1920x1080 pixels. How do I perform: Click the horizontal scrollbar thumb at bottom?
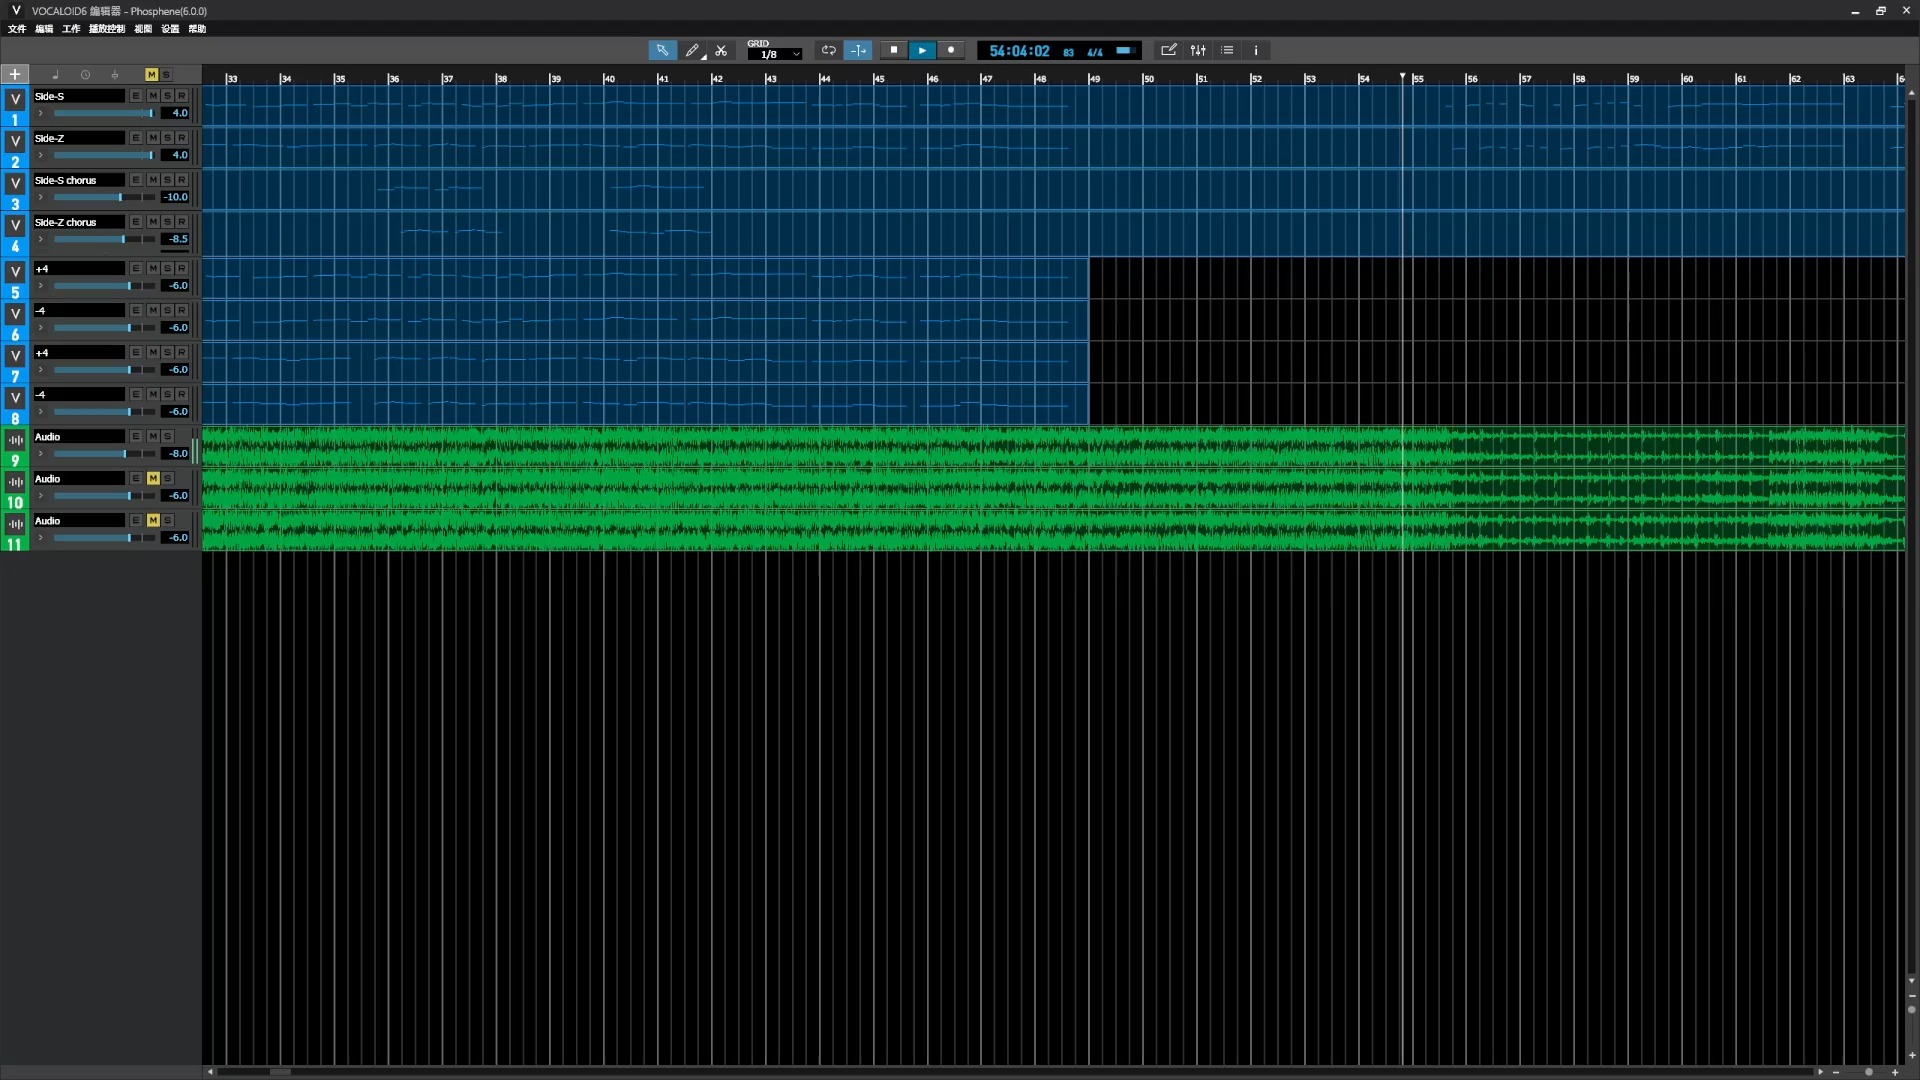click(x=280, y=1072)
